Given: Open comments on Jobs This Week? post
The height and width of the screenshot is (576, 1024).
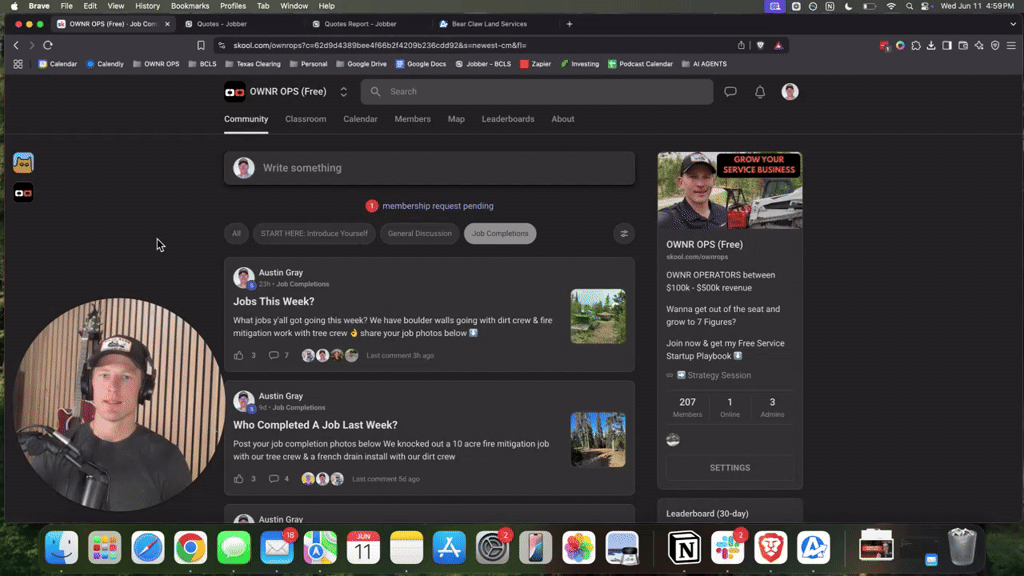Looking at the screenshot, I should click(x=274, y=355).
